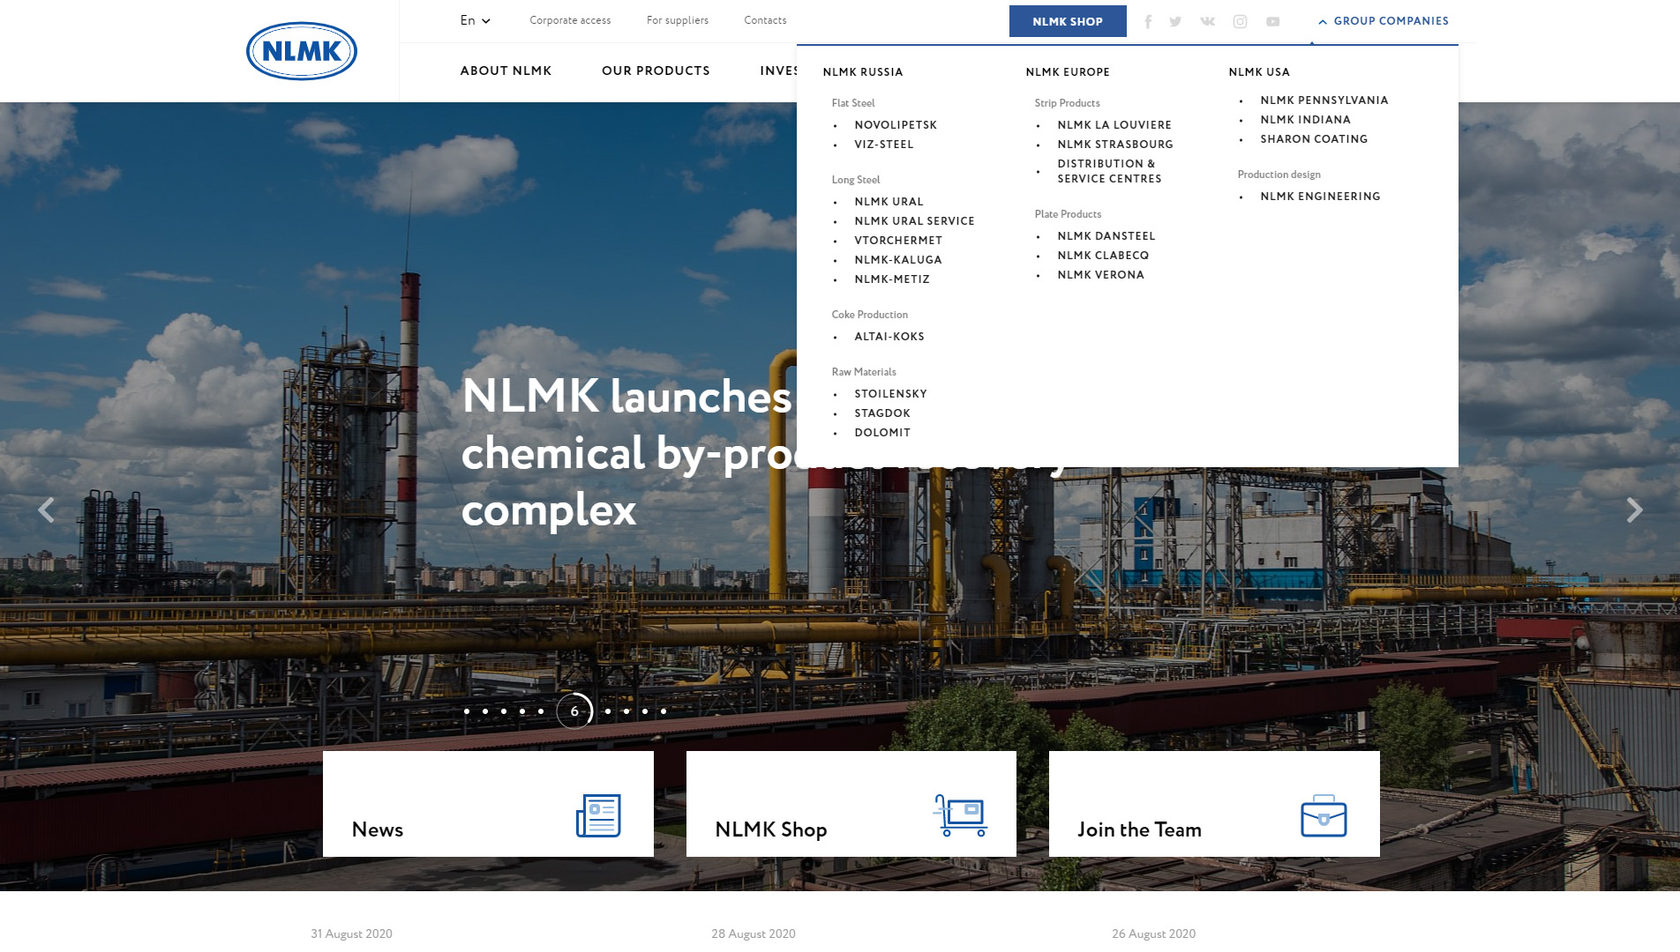
Task: Jump to last slide dot
Action: tap(663, 711)
